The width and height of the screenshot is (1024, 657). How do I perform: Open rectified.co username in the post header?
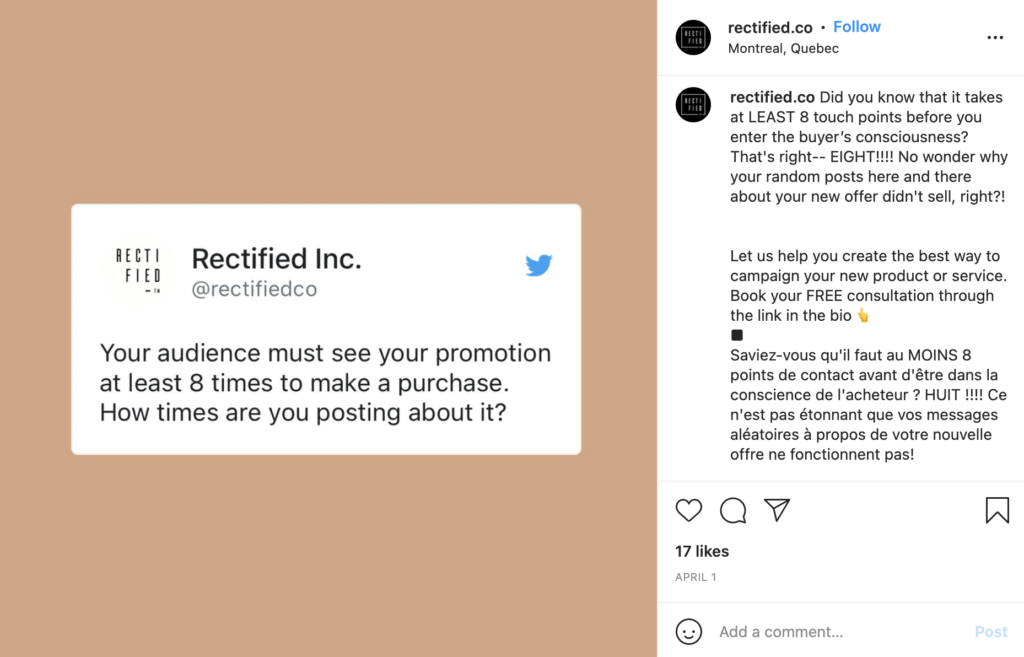770,27
